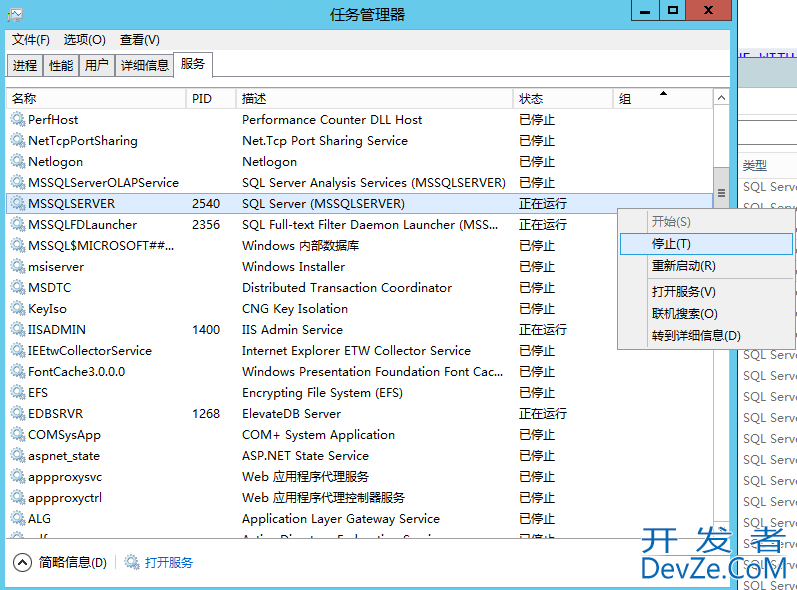Click the gear icon beside FontCache3.0.0.0
The width and height of the screenshot is (797, 590).
[18, 371]
